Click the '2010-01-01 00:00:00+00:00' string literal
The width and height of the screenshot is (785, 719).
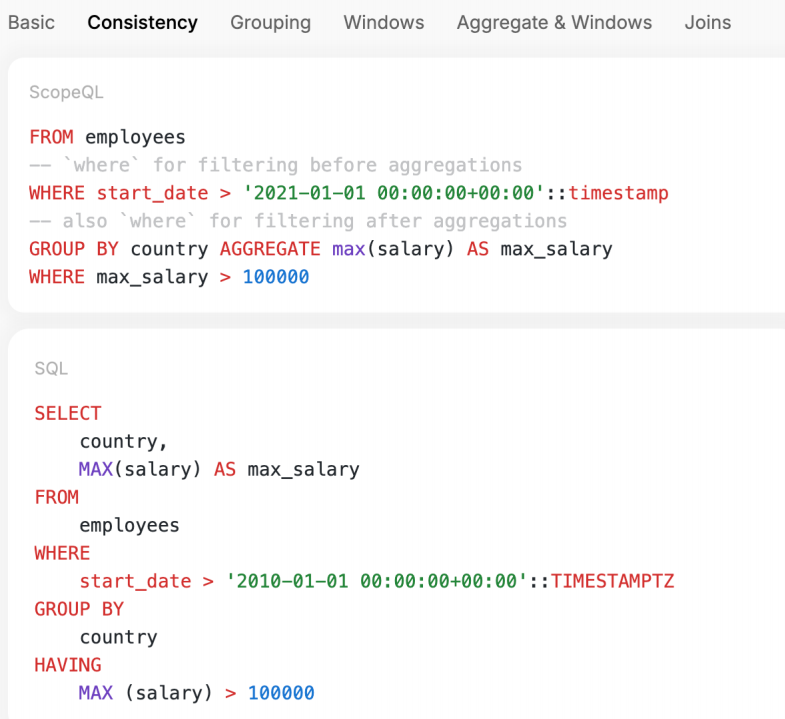click(x=376, y=581)
